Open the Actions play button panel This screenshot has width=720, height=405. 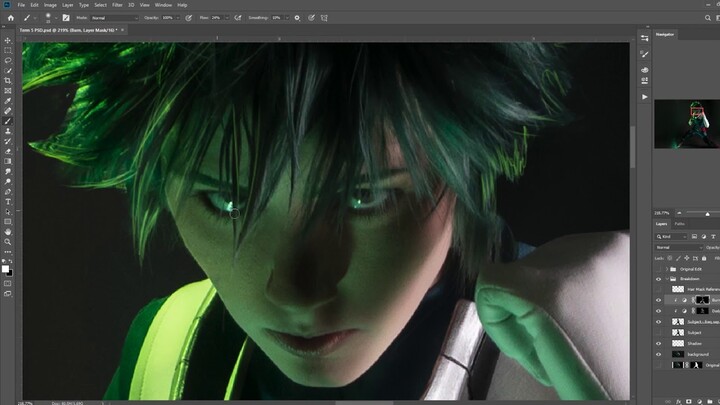click(645, 97)
